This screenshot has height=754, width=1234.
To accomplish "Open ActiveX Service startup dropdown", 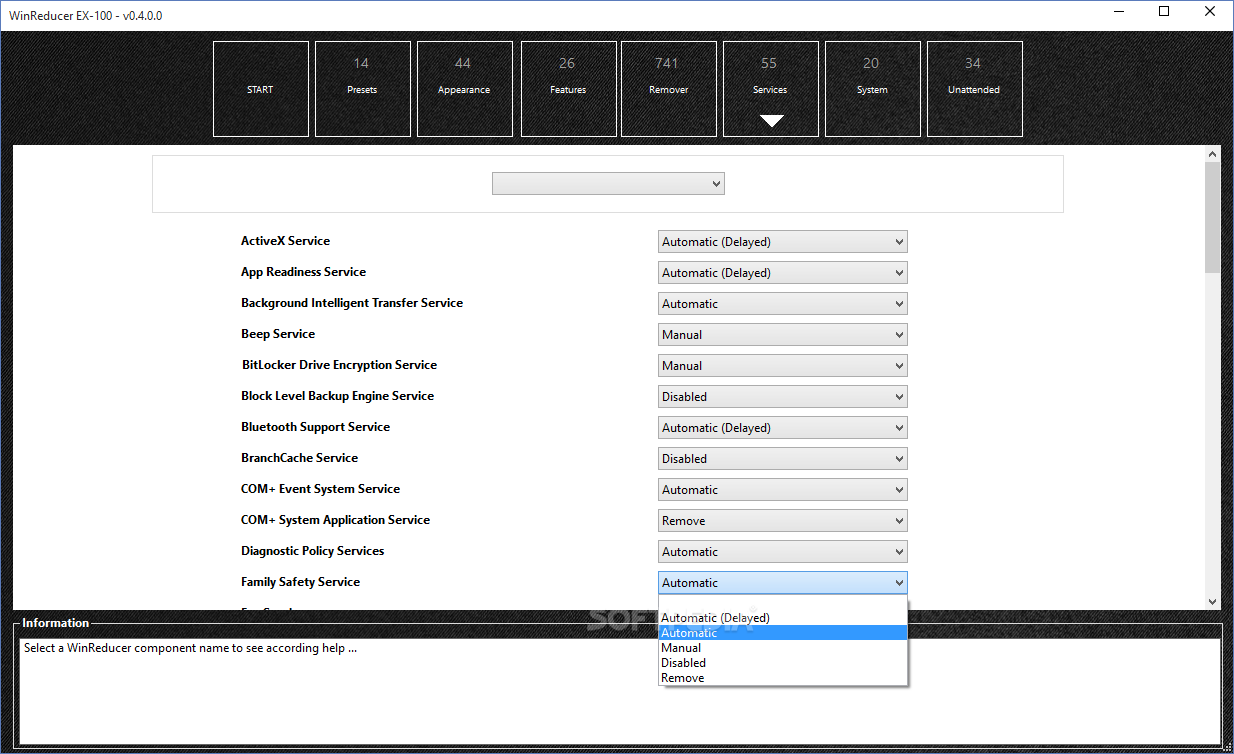I will 783,242.
